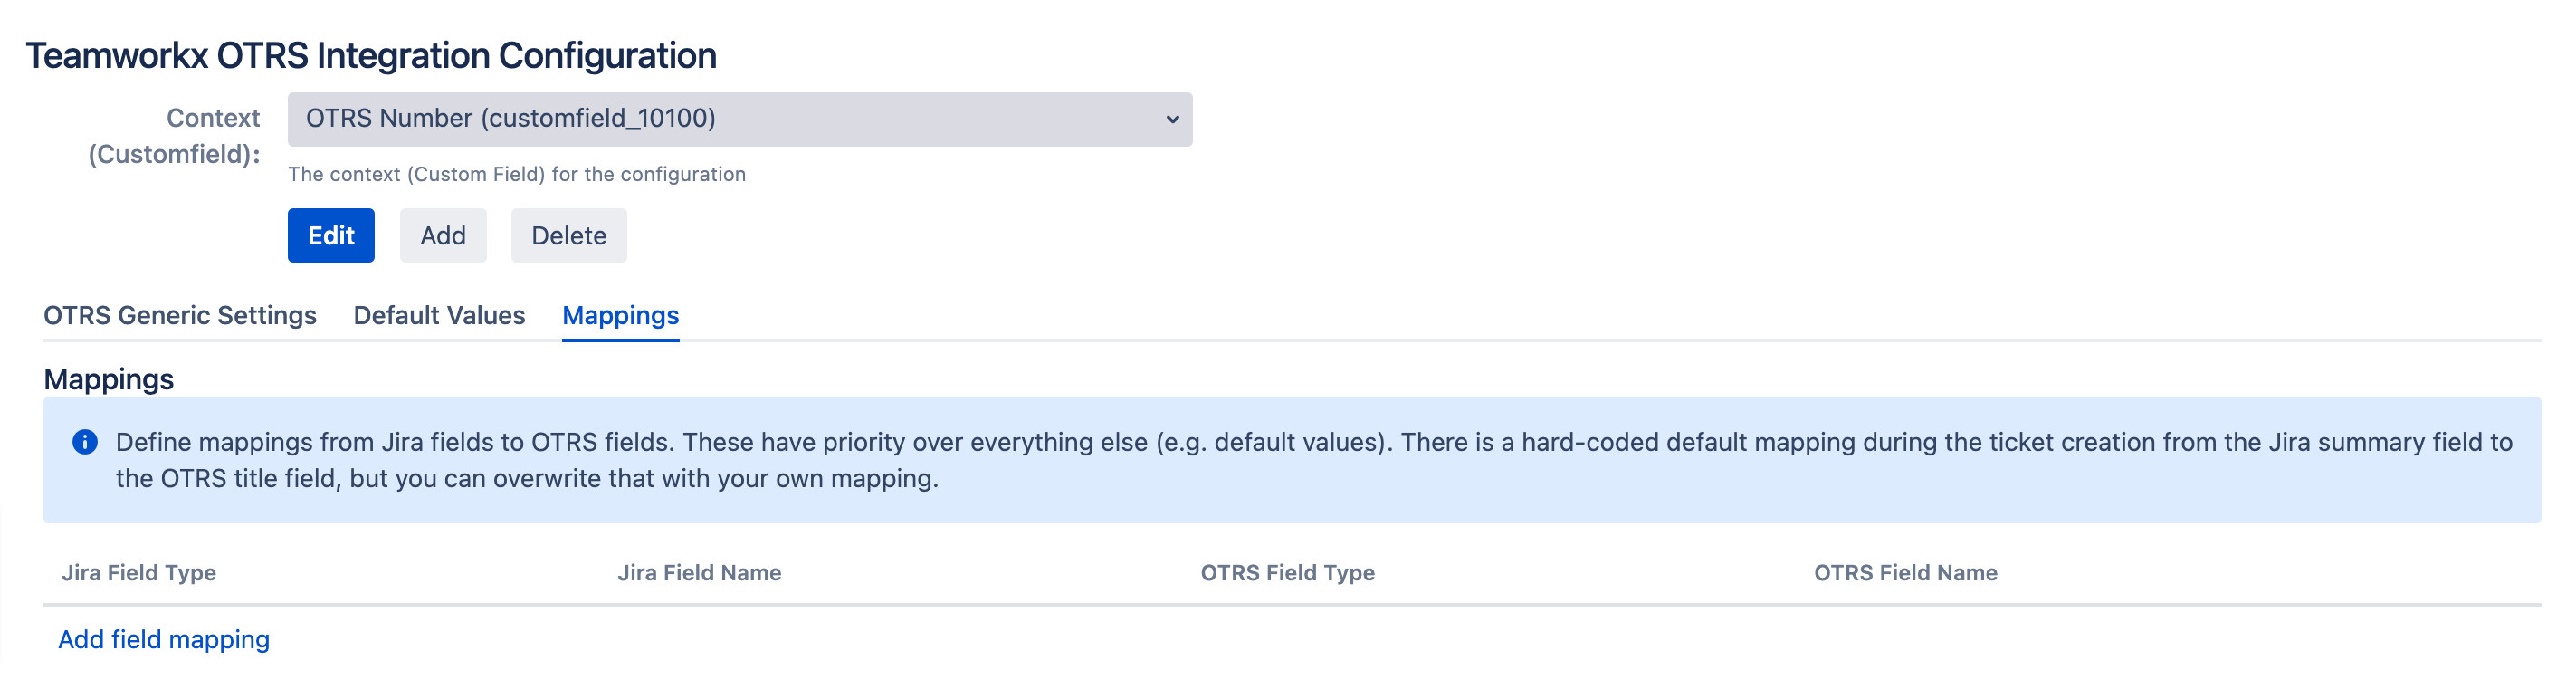2576x699 pixels.
Task: Click the Teamworkx OTRS Integration Configuration title
Action: pyautogui.click(x=371, y=56)
